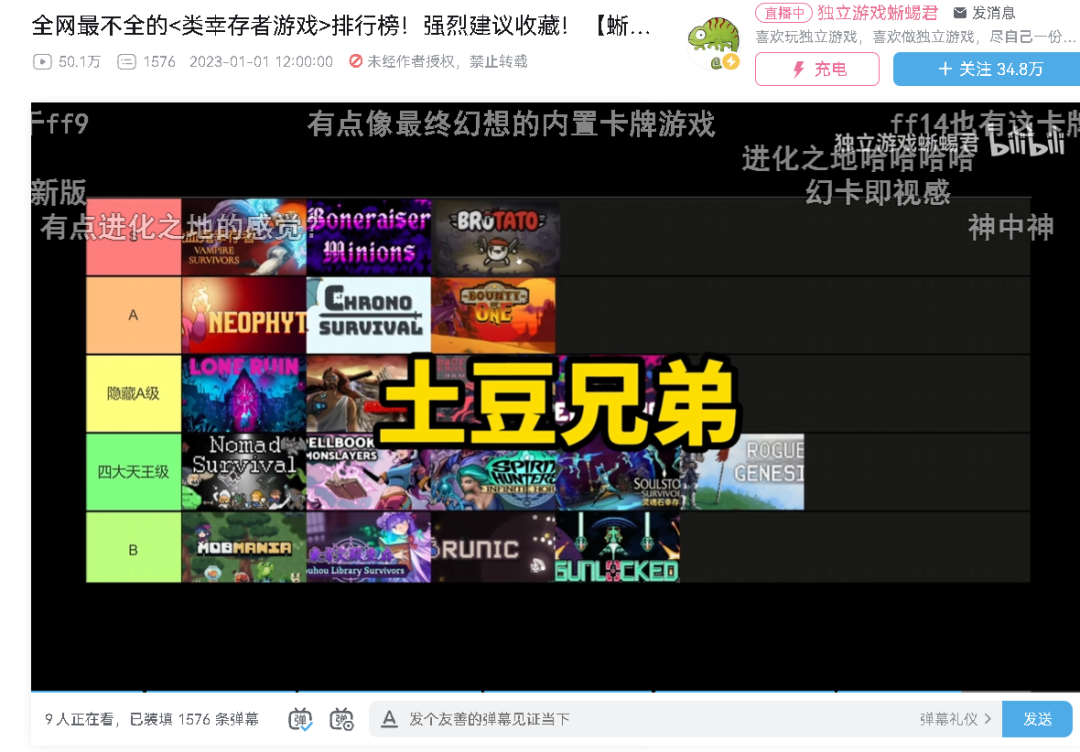Click the video progress bar
The image size is (1080, 752).
(555, 690)
